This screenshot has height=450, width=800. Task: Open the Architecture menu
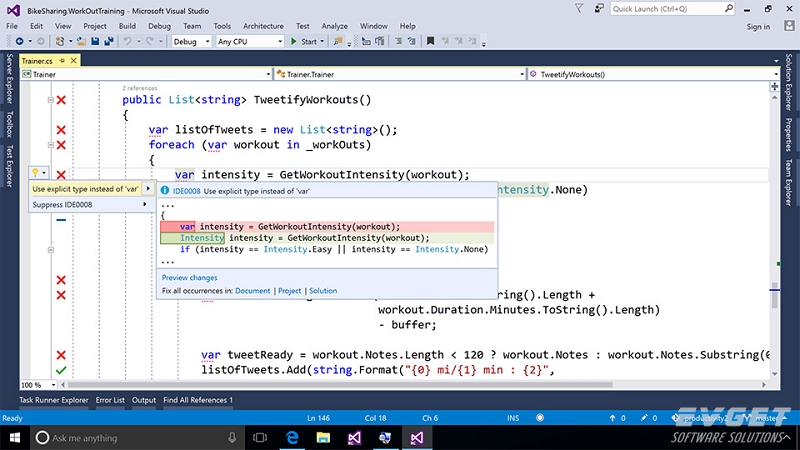(263, 26)
